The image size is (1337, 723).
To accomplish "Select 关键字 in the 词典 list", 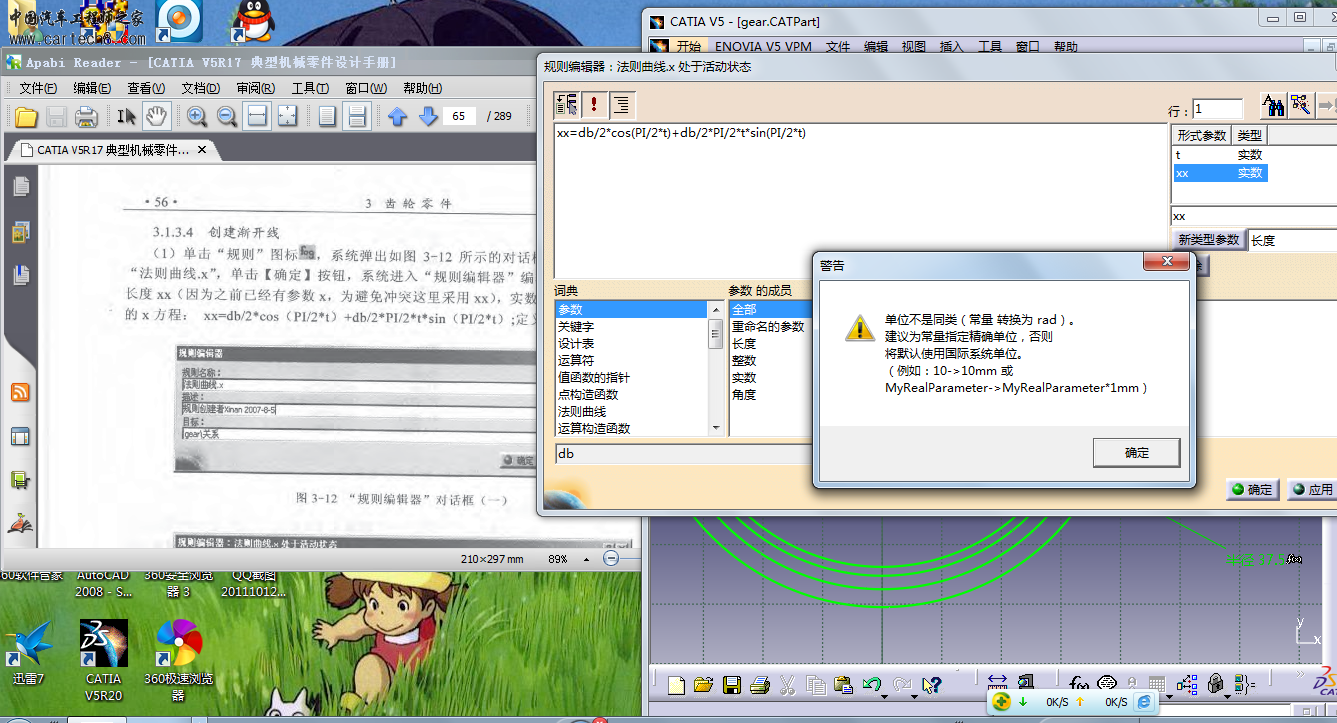I will coord(576,327).
